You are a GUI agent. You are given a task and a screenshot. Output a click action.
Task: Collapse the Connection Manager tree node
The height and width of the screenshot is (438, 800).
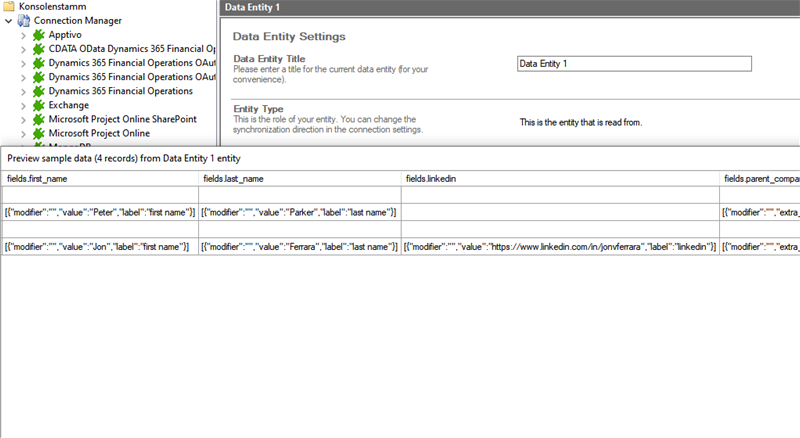pos(8,20)
